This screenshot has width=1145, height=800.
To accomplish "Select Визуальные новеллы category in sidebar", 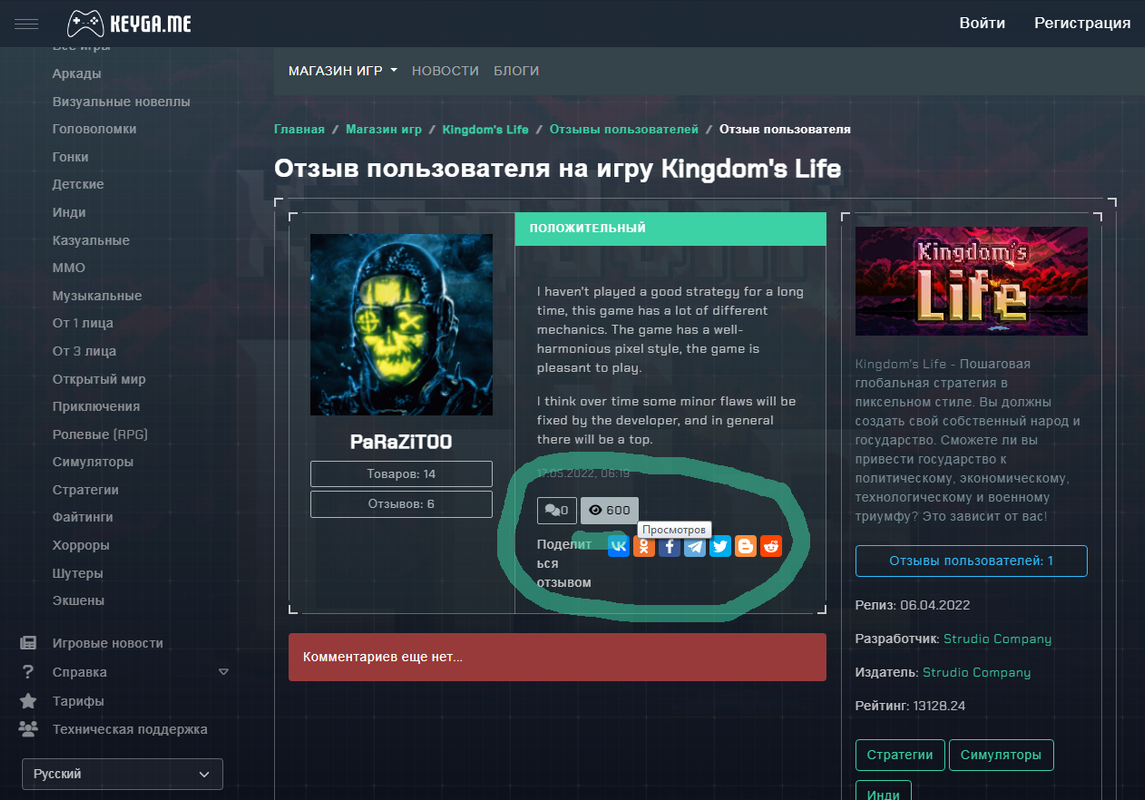I will 121,101.
